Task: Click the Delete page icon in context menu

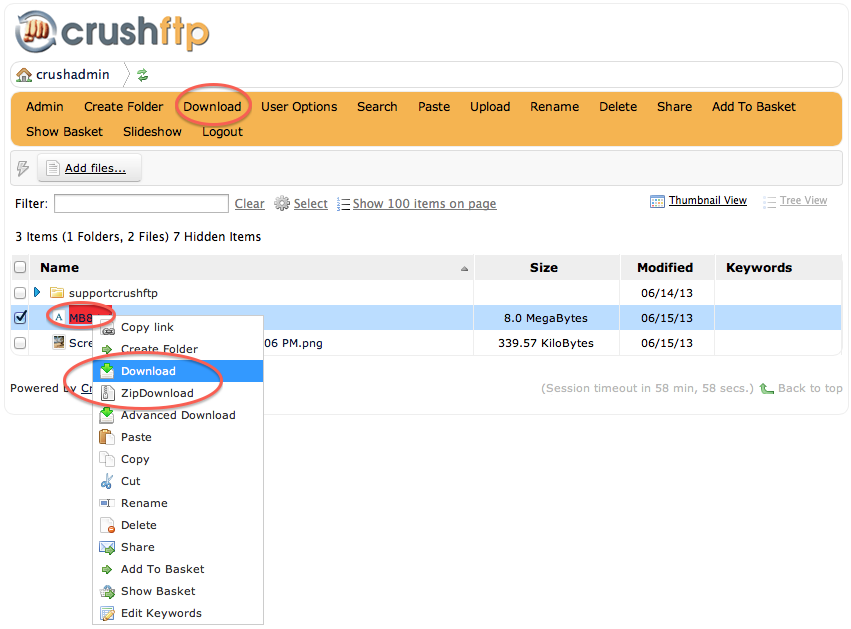Action: tap(107, 525)
